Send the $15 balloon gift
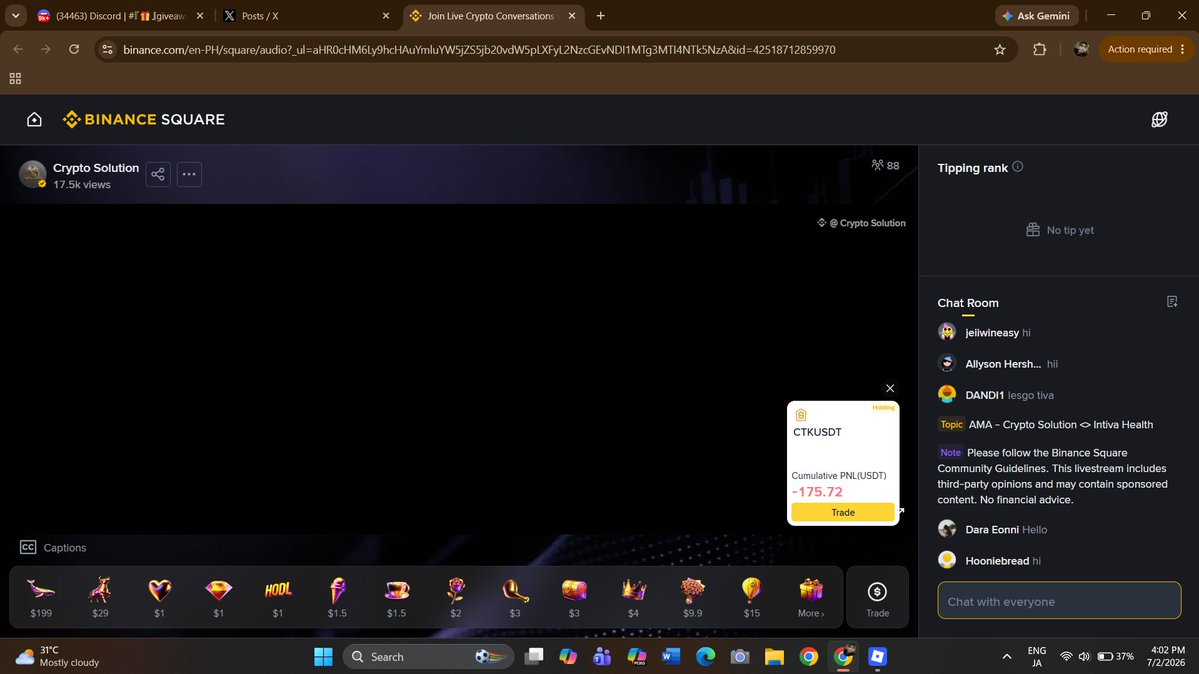Image resolution: width=1199 pixels, height=674 pixels. 752,597
